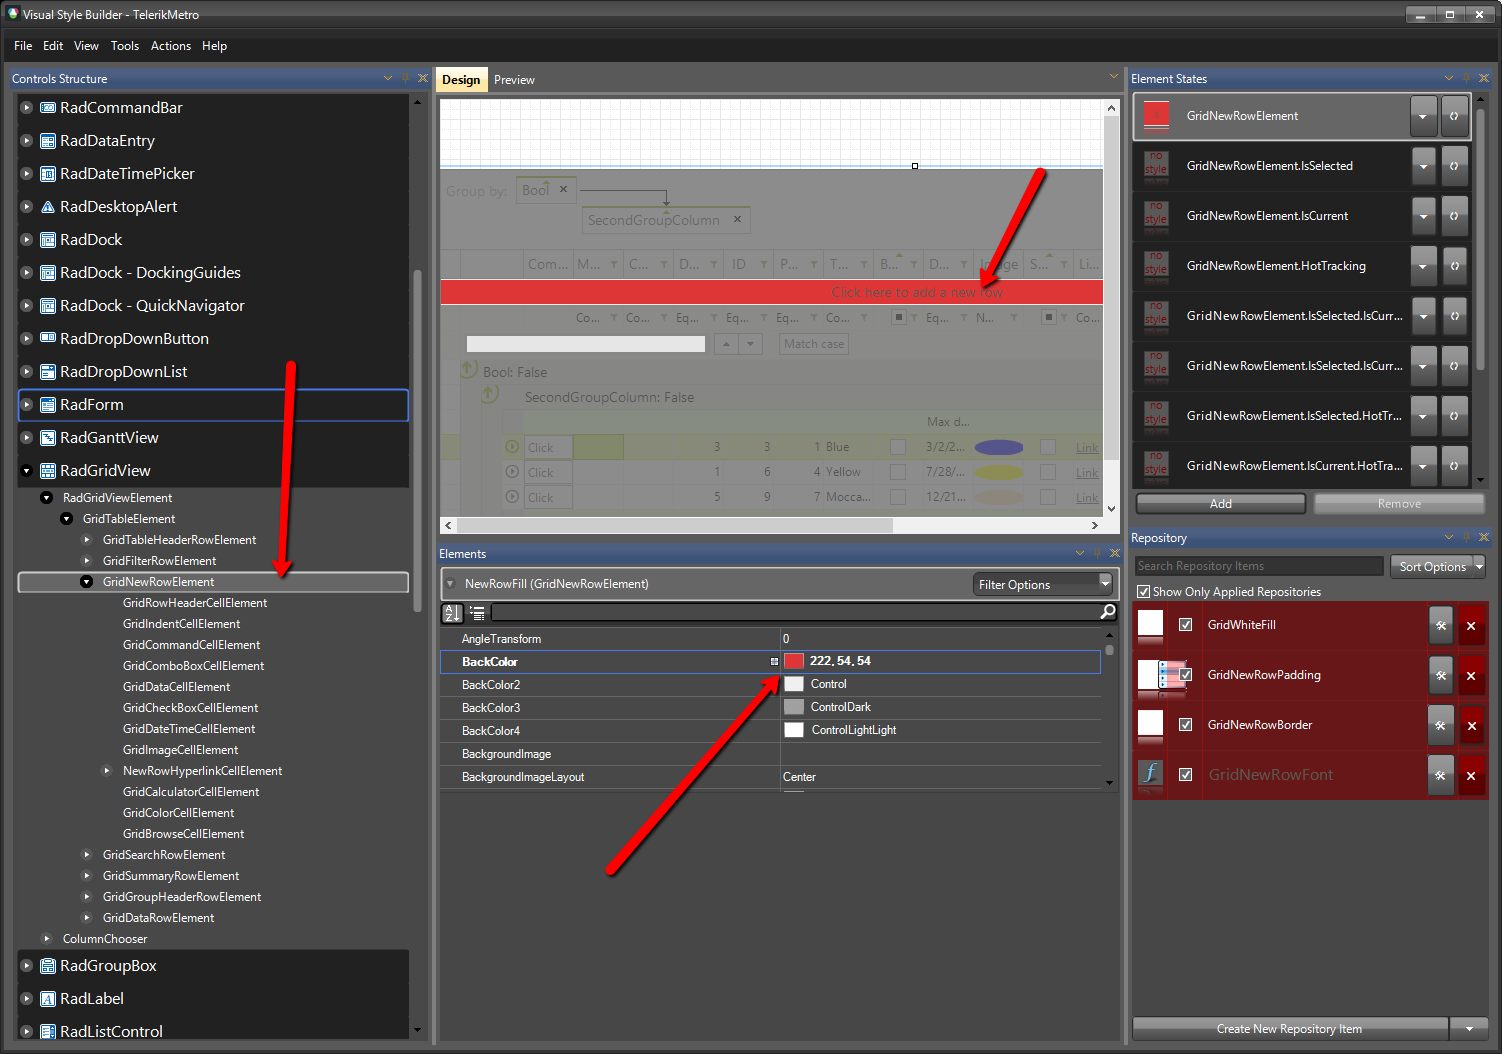
Task: Close the Repository panel
Action: pyautogui.click(x=1484, y=537)
